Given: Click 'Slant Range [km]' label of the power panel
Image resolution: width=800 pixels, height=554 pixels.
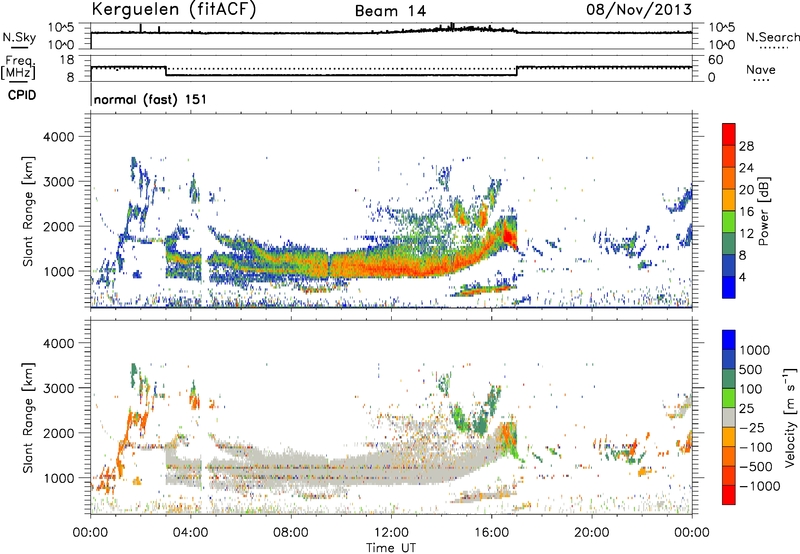Looking at the screenshot, I should (28, 211).
